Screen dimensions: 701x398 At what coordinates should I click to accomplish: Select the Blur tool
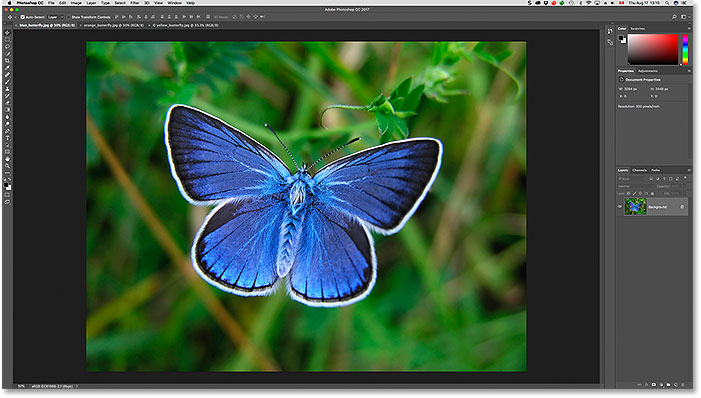pyautogui.click(x=7, y=117)
